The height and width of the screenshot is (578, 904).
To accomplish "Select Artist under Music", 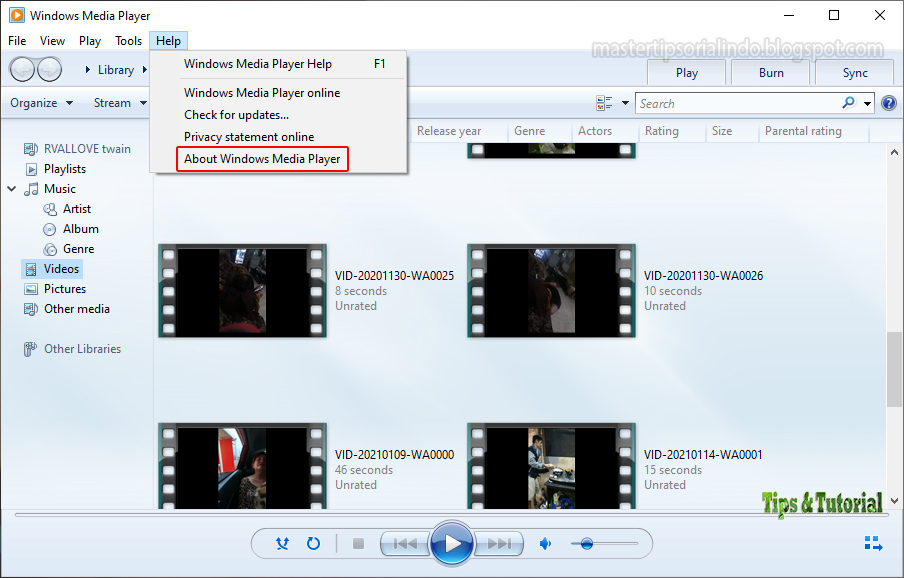I will tap(67, 209).
